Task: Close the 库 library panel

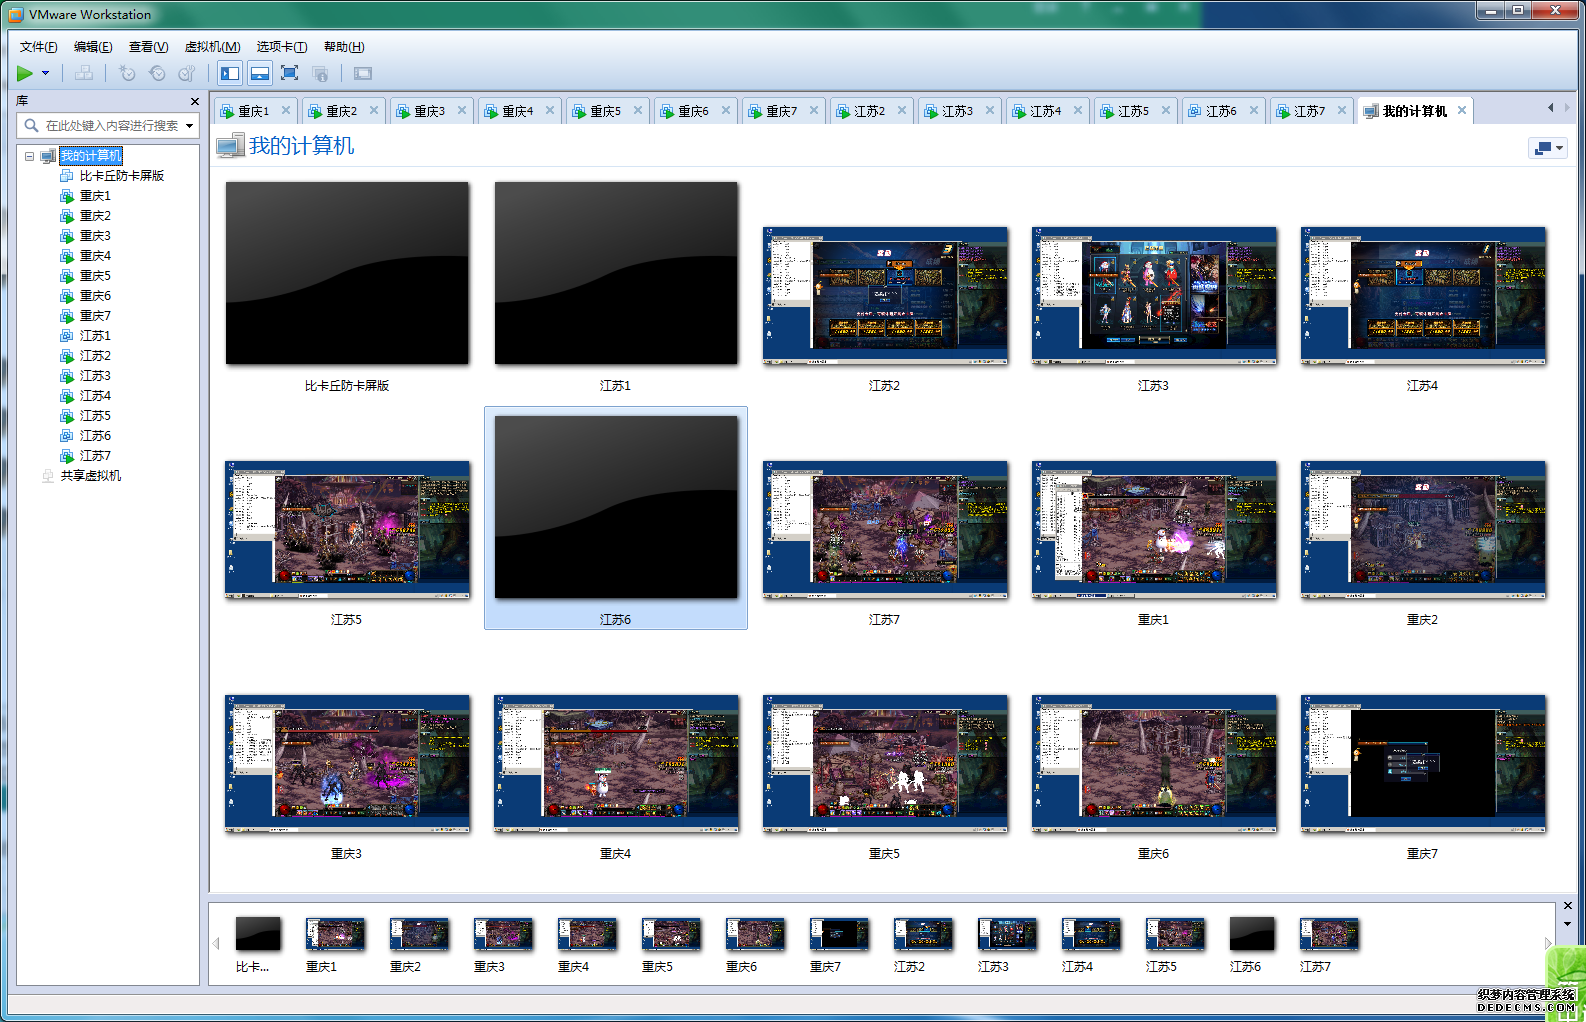Action: pyautogui.click(x=195, y=101)
